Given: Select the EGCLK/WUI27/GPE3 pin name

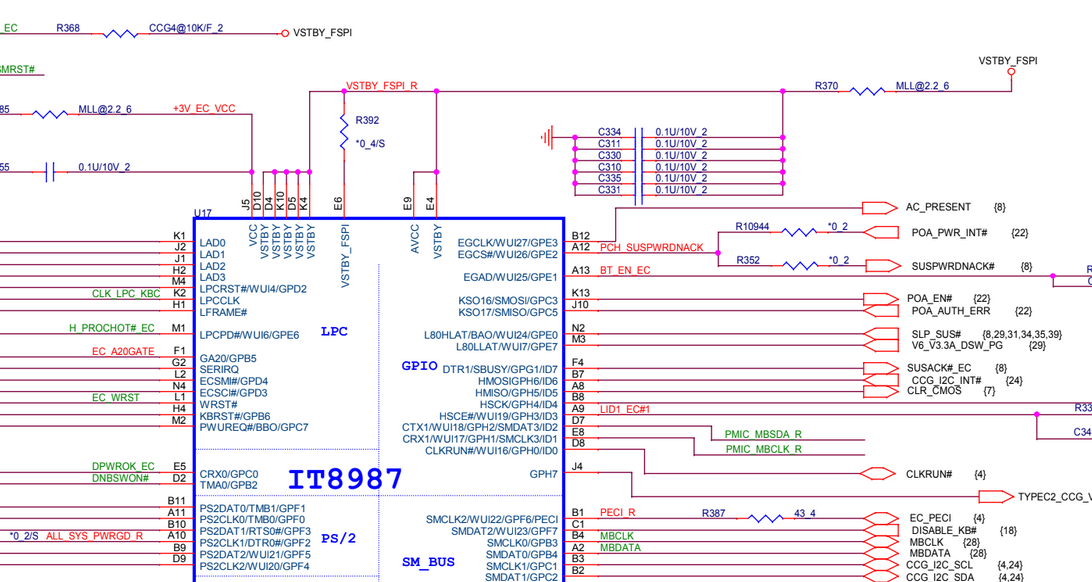Looking at the screenshot, I should tap(508, 243).
